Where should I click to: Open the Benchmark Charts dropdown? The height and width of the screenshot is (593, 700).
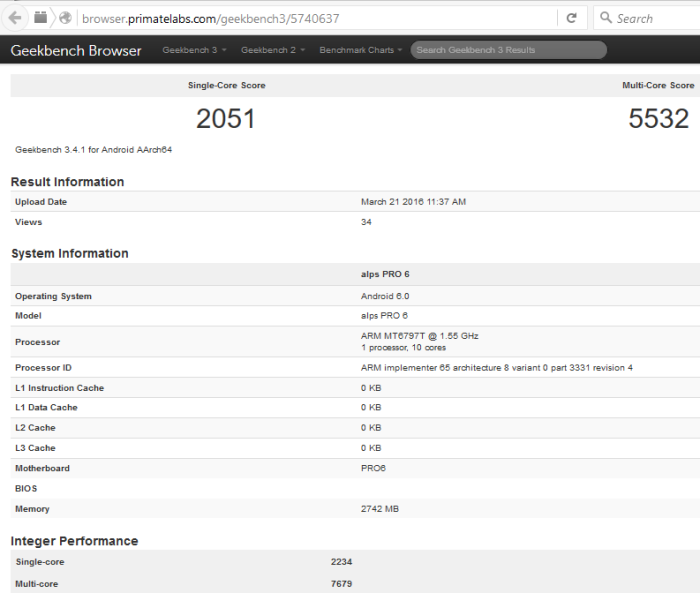[x=361, y=50]
